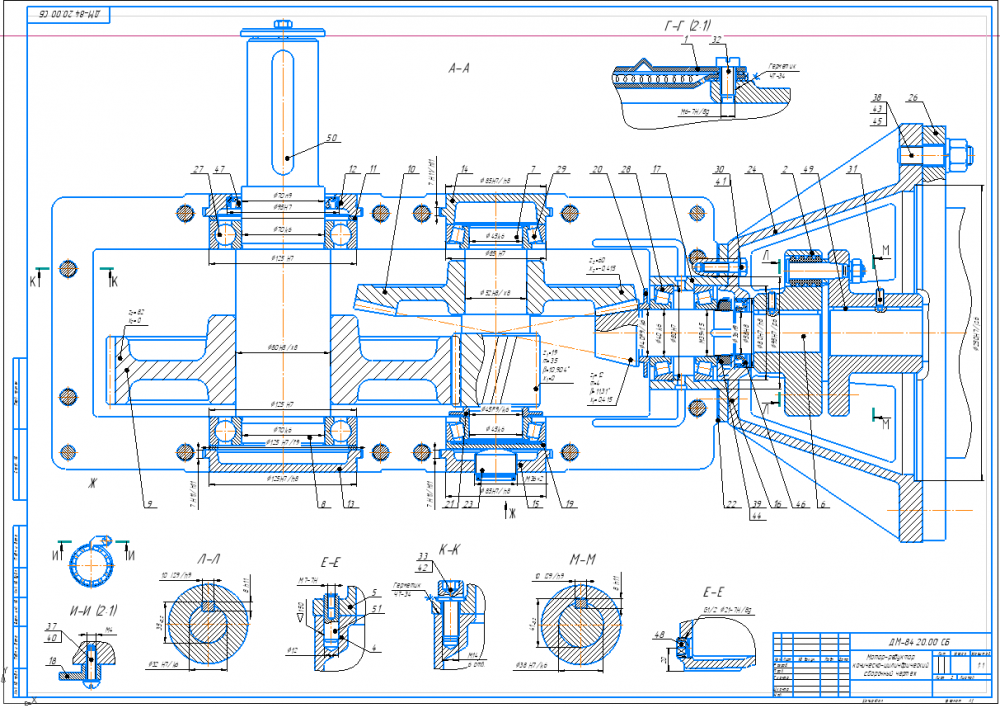Select callout number 32 in the Г-Г view
This screenshot has height=708, width=1000.
pos(716,40)
